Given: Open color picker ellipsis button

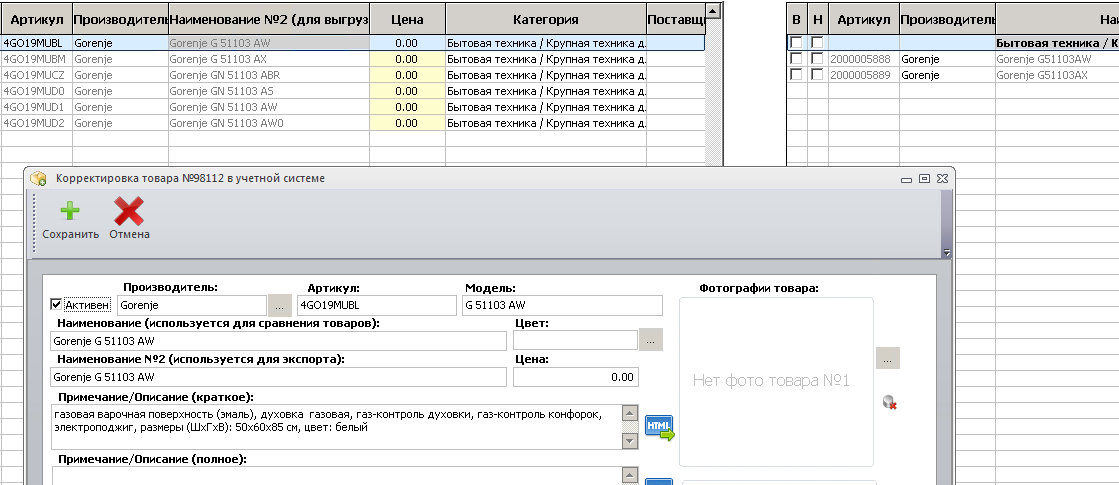Looking at the screenshot, I should coord(651,340).
